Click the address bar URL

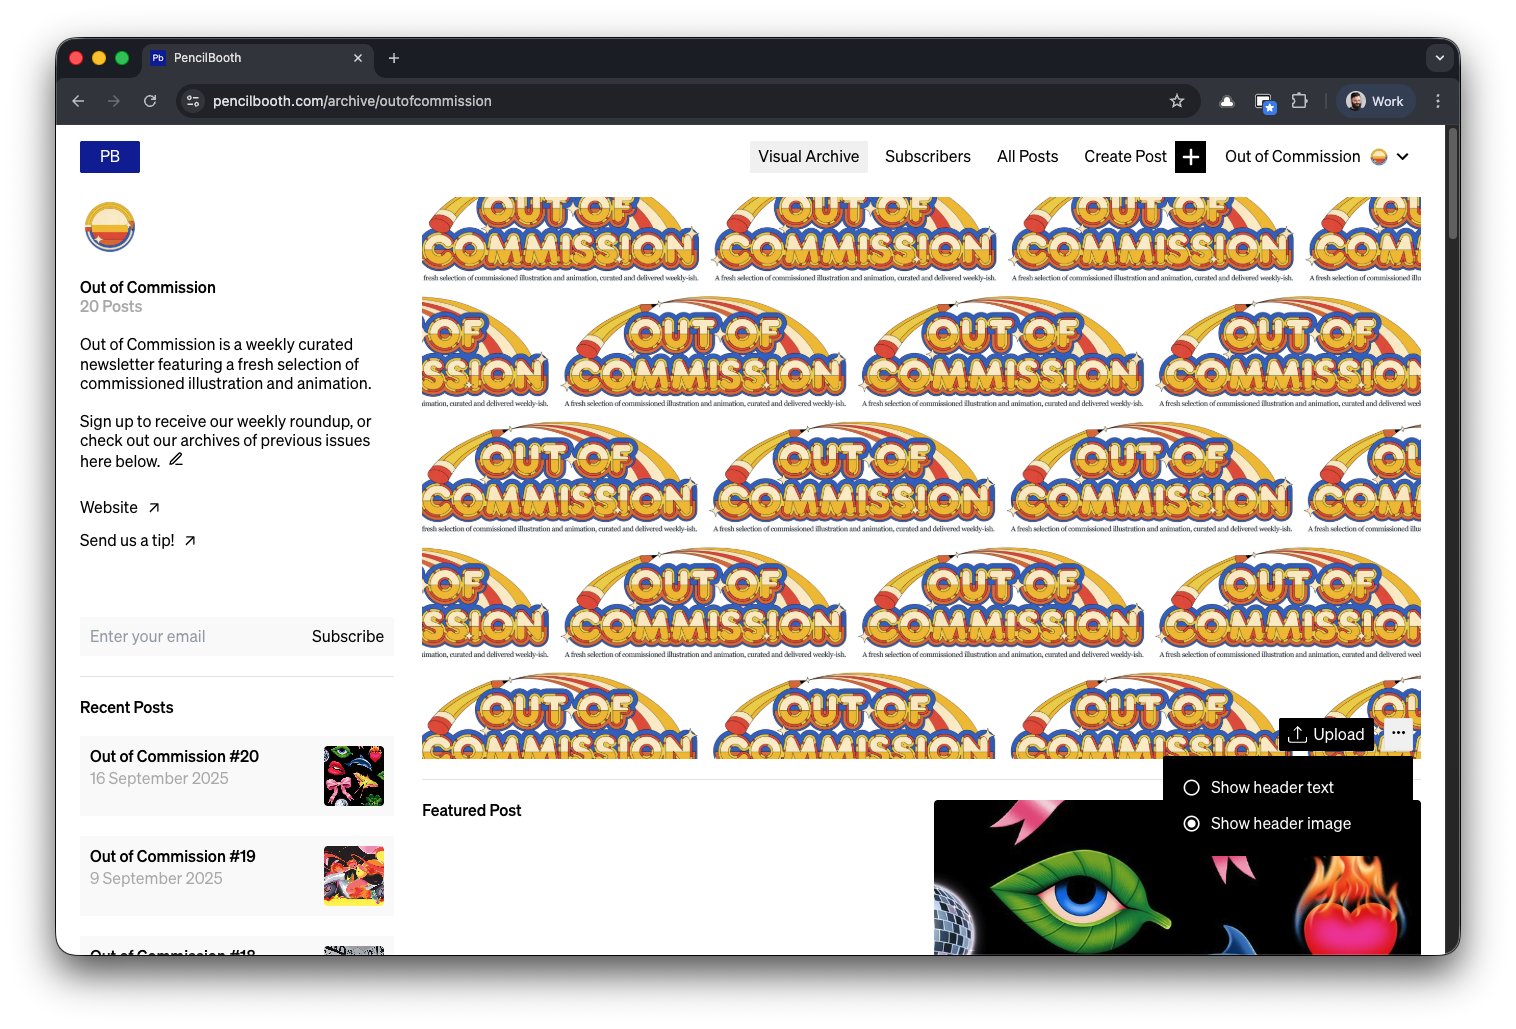[x=352, y=101]
